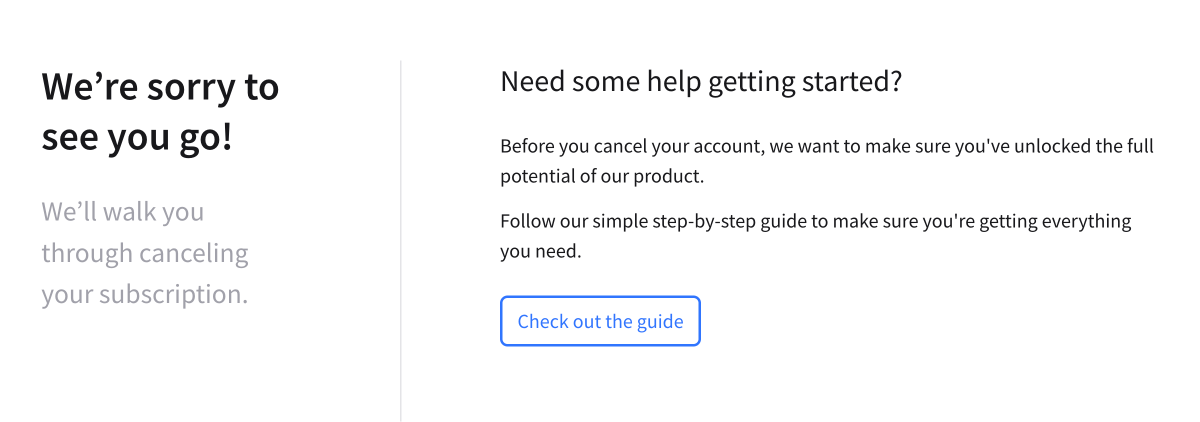
Task: Click the "Need some help getting started?" heading
Action: point(701,82)
